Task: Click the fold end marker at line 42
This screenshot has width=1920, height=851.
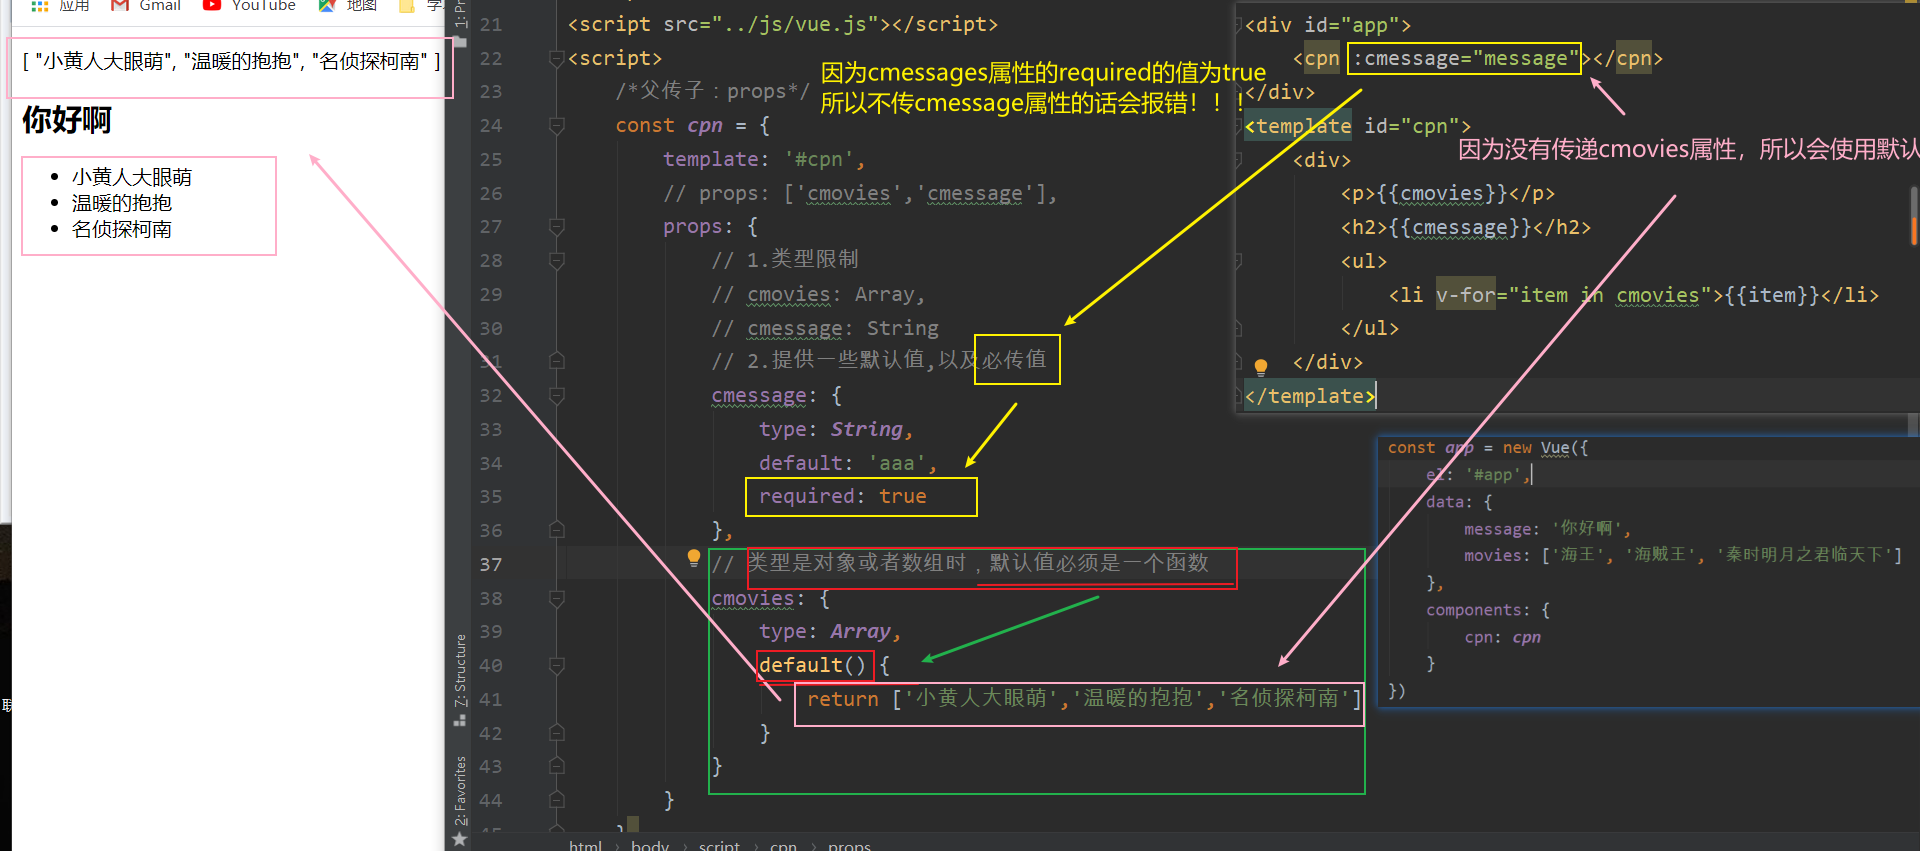Action: coord(557,733)
